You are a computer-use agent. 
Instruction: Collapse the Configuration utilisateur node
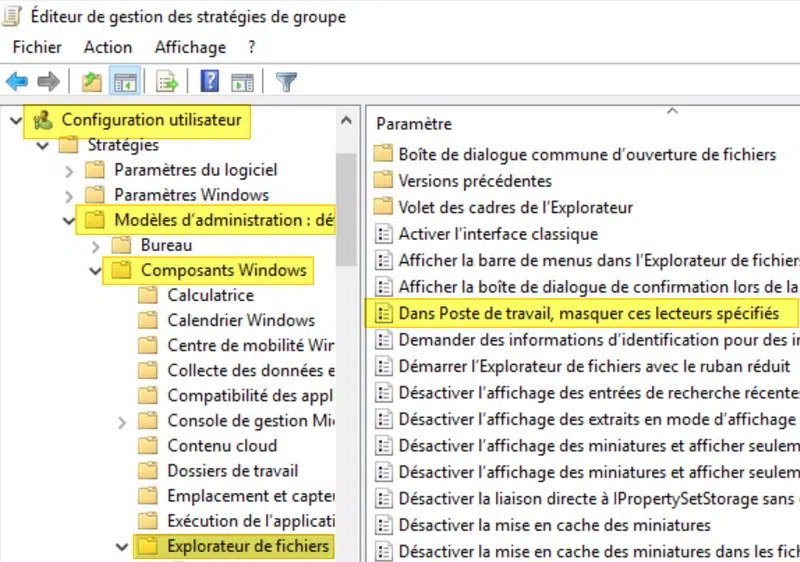(16, 121)
